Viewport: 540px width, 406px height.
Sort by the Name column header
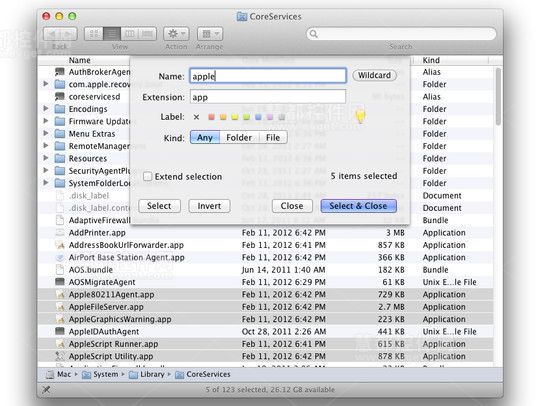80,60
